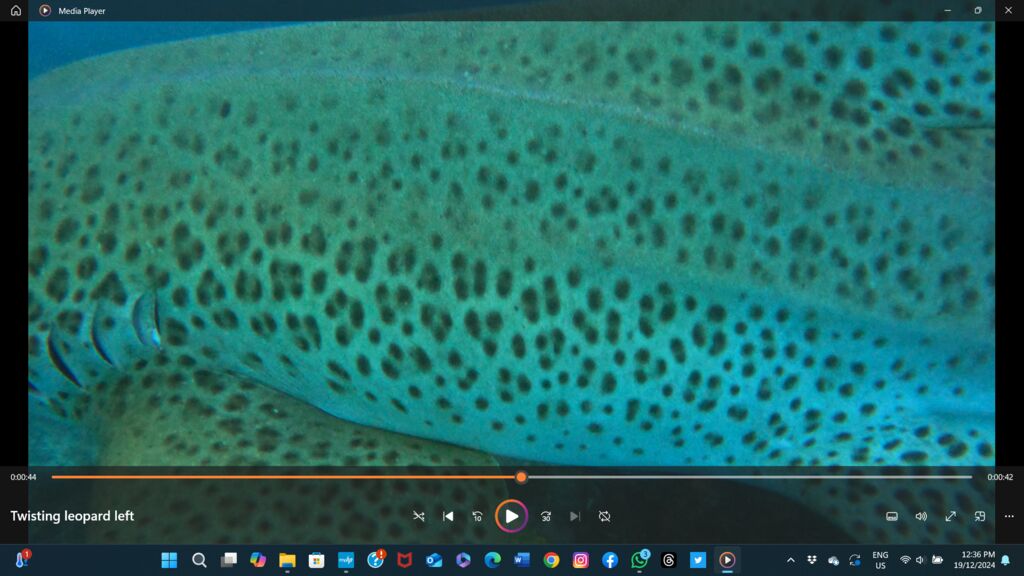Click the video title Twisting leopard left

click(72, 516)
